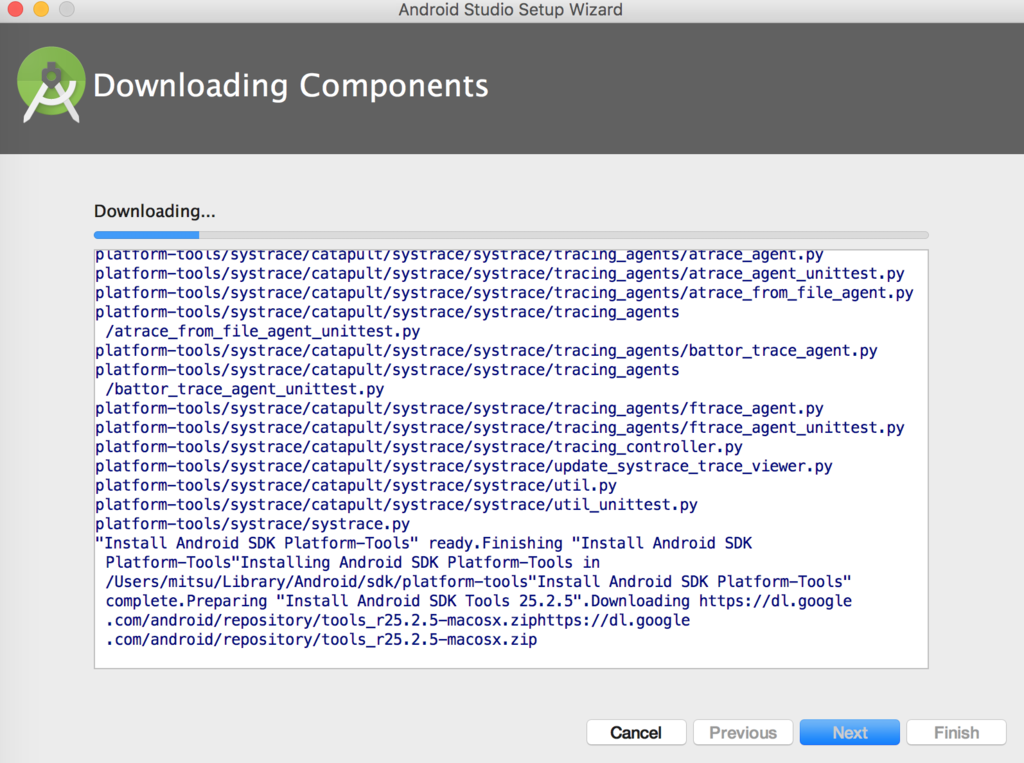The height and width of the screenshot is (763, 1024).
Task: Click the yellow minimize window button
Action: point(41,8)
